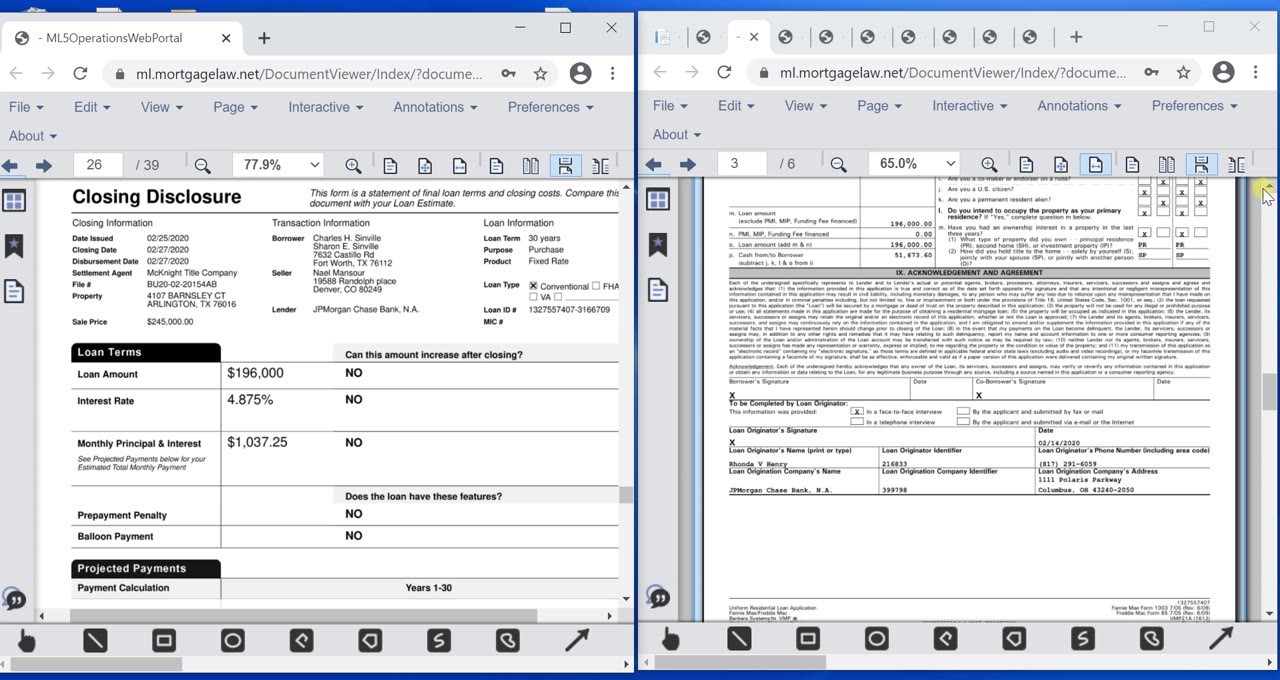This screenshot has width=1280, height=680.
Task: Zoom in on the right document viewer
Action: (989, 165)
